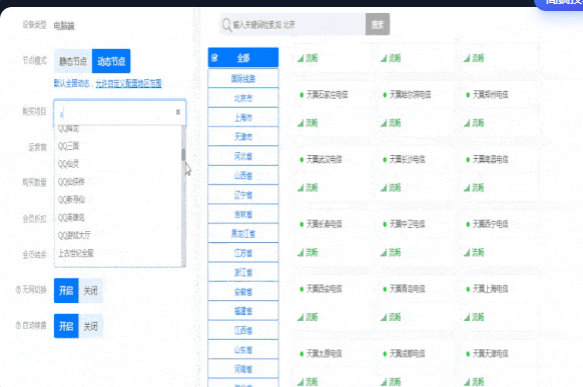
Task: Click the gray search button
Action: click(377, 25)
